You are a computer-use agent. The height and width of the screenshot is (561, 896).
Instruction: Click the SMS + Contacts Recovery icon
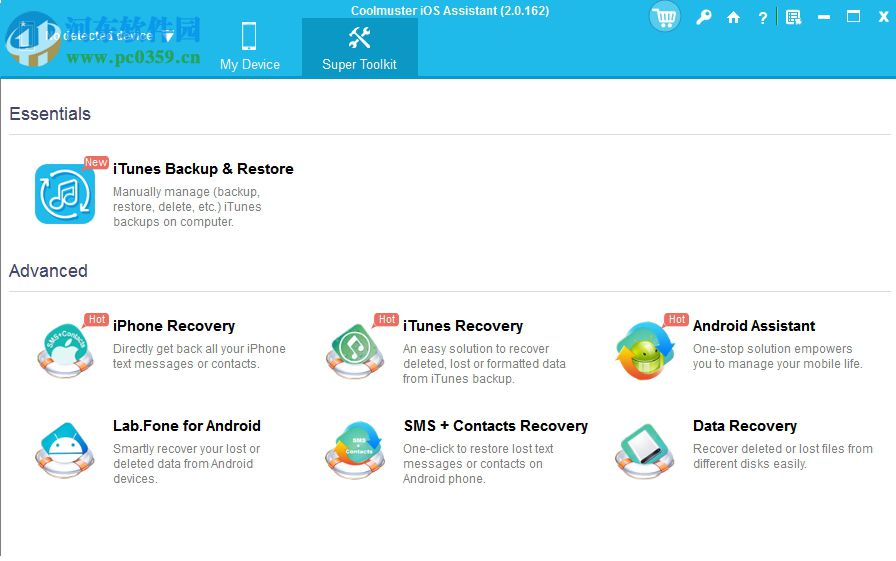(355, 451)
